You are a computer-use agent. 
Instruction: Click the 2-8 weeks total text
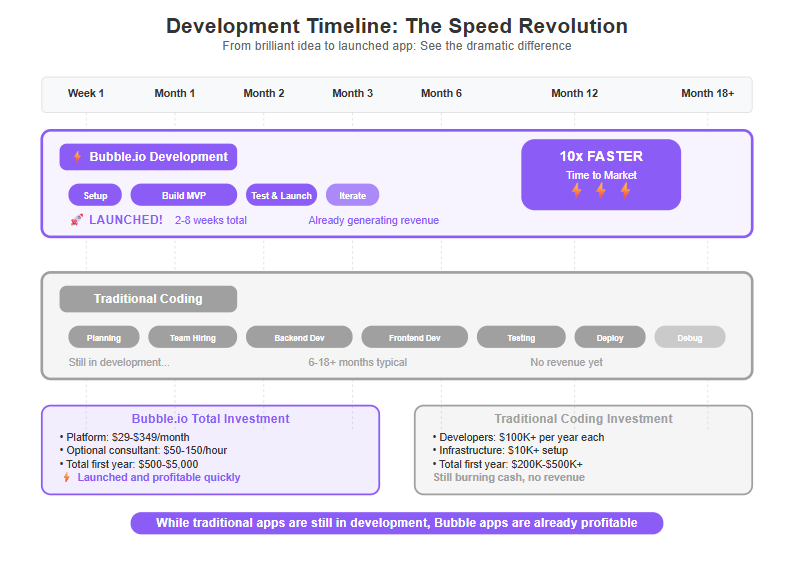211,220
